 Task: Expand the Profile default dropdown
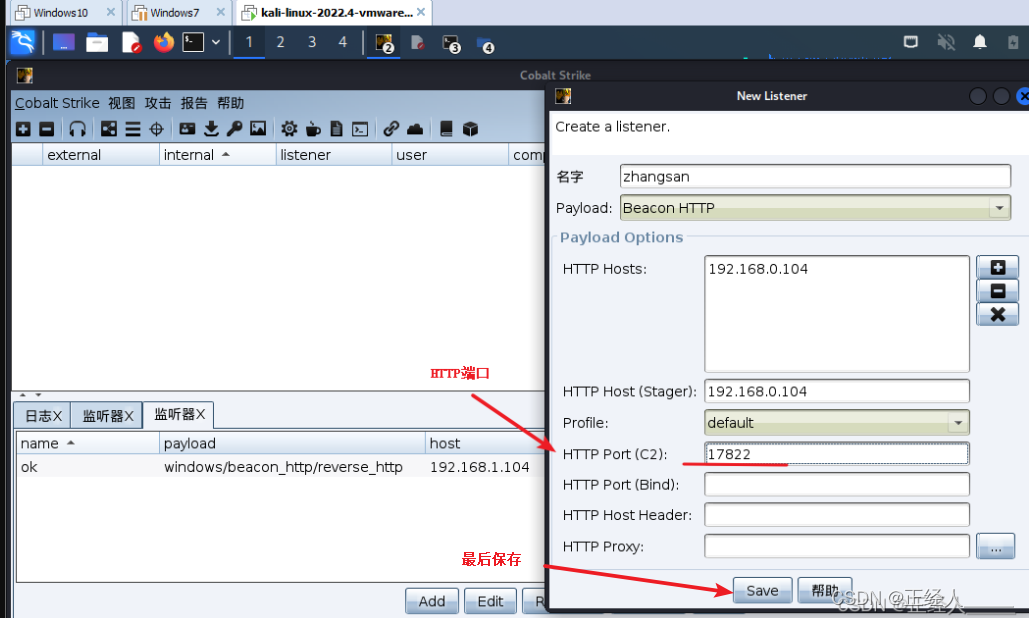957,423
